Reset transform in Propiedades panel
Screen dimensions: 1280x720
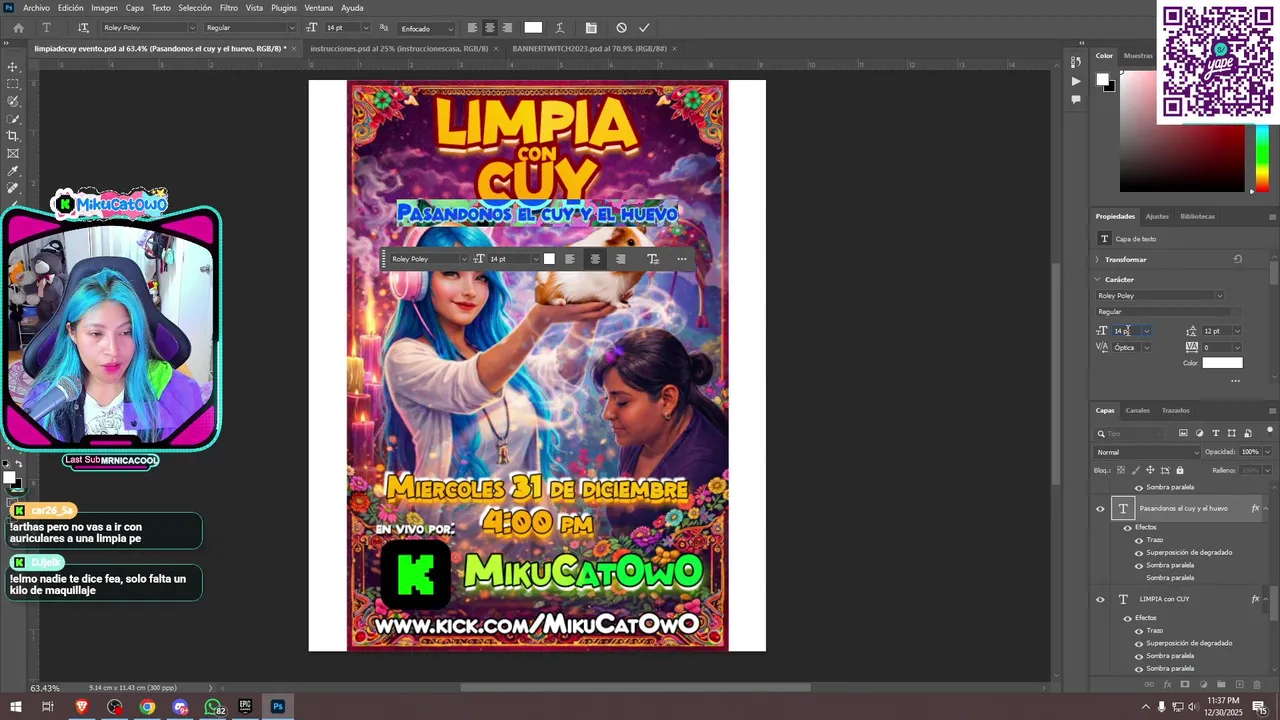tap(1238, 259)
